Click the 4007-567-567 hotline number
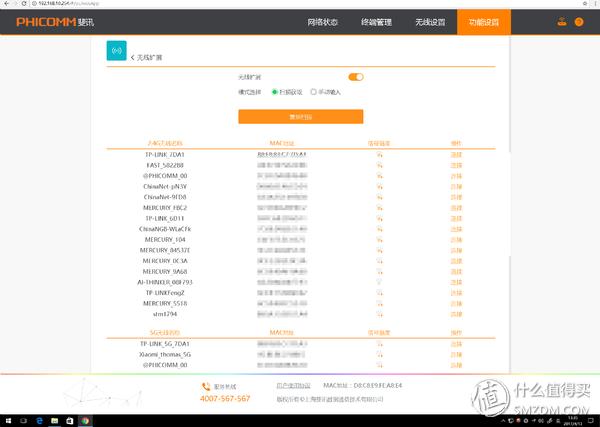The width and height of the screenshot is (600, 427). [x=225, y=399]
